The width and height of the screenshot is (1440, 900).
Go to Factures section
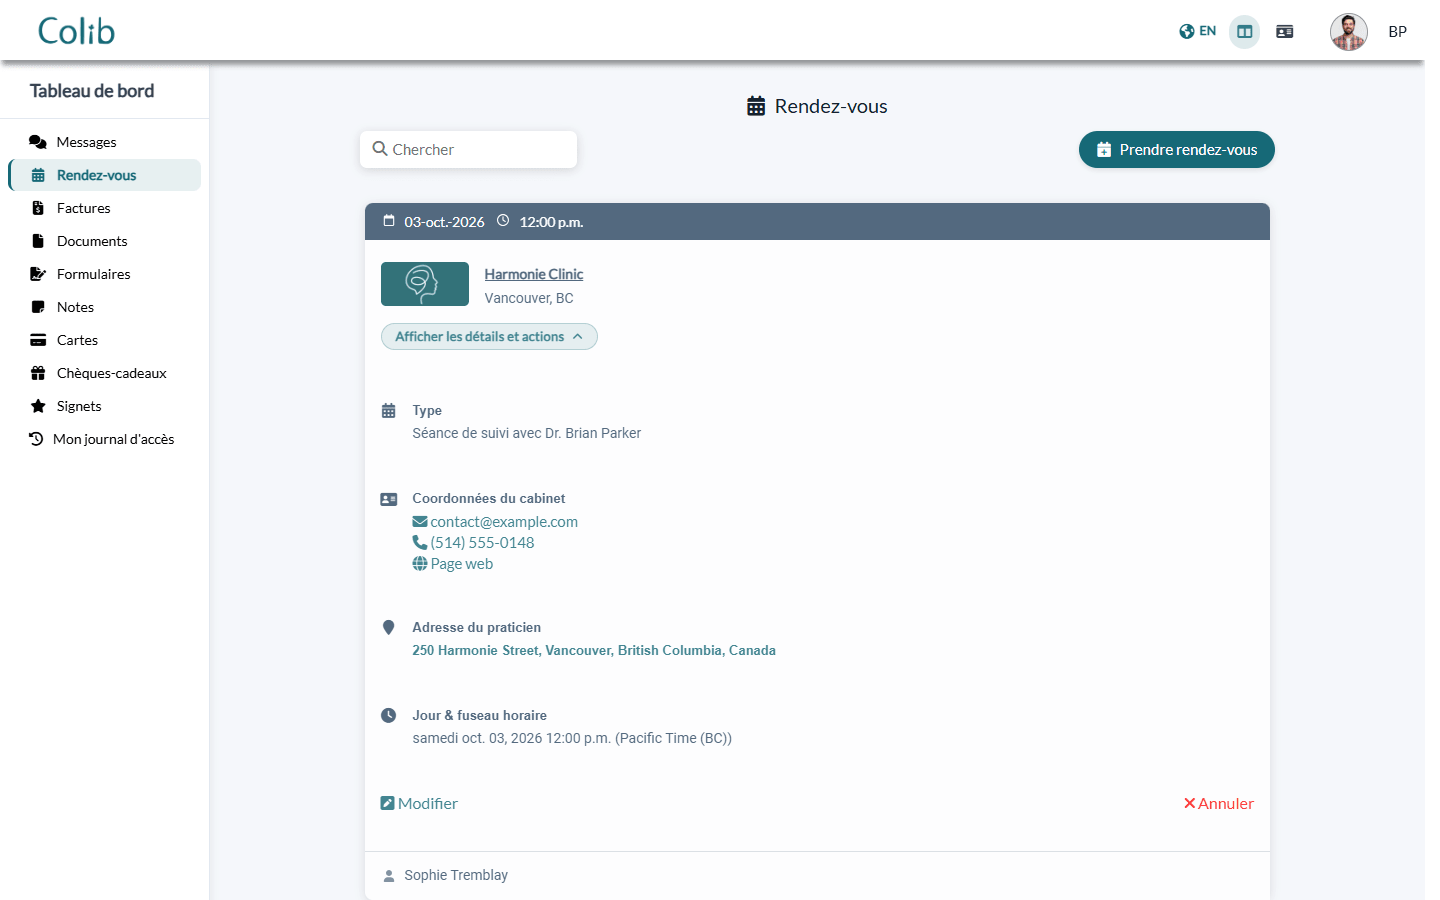(105, 208)
